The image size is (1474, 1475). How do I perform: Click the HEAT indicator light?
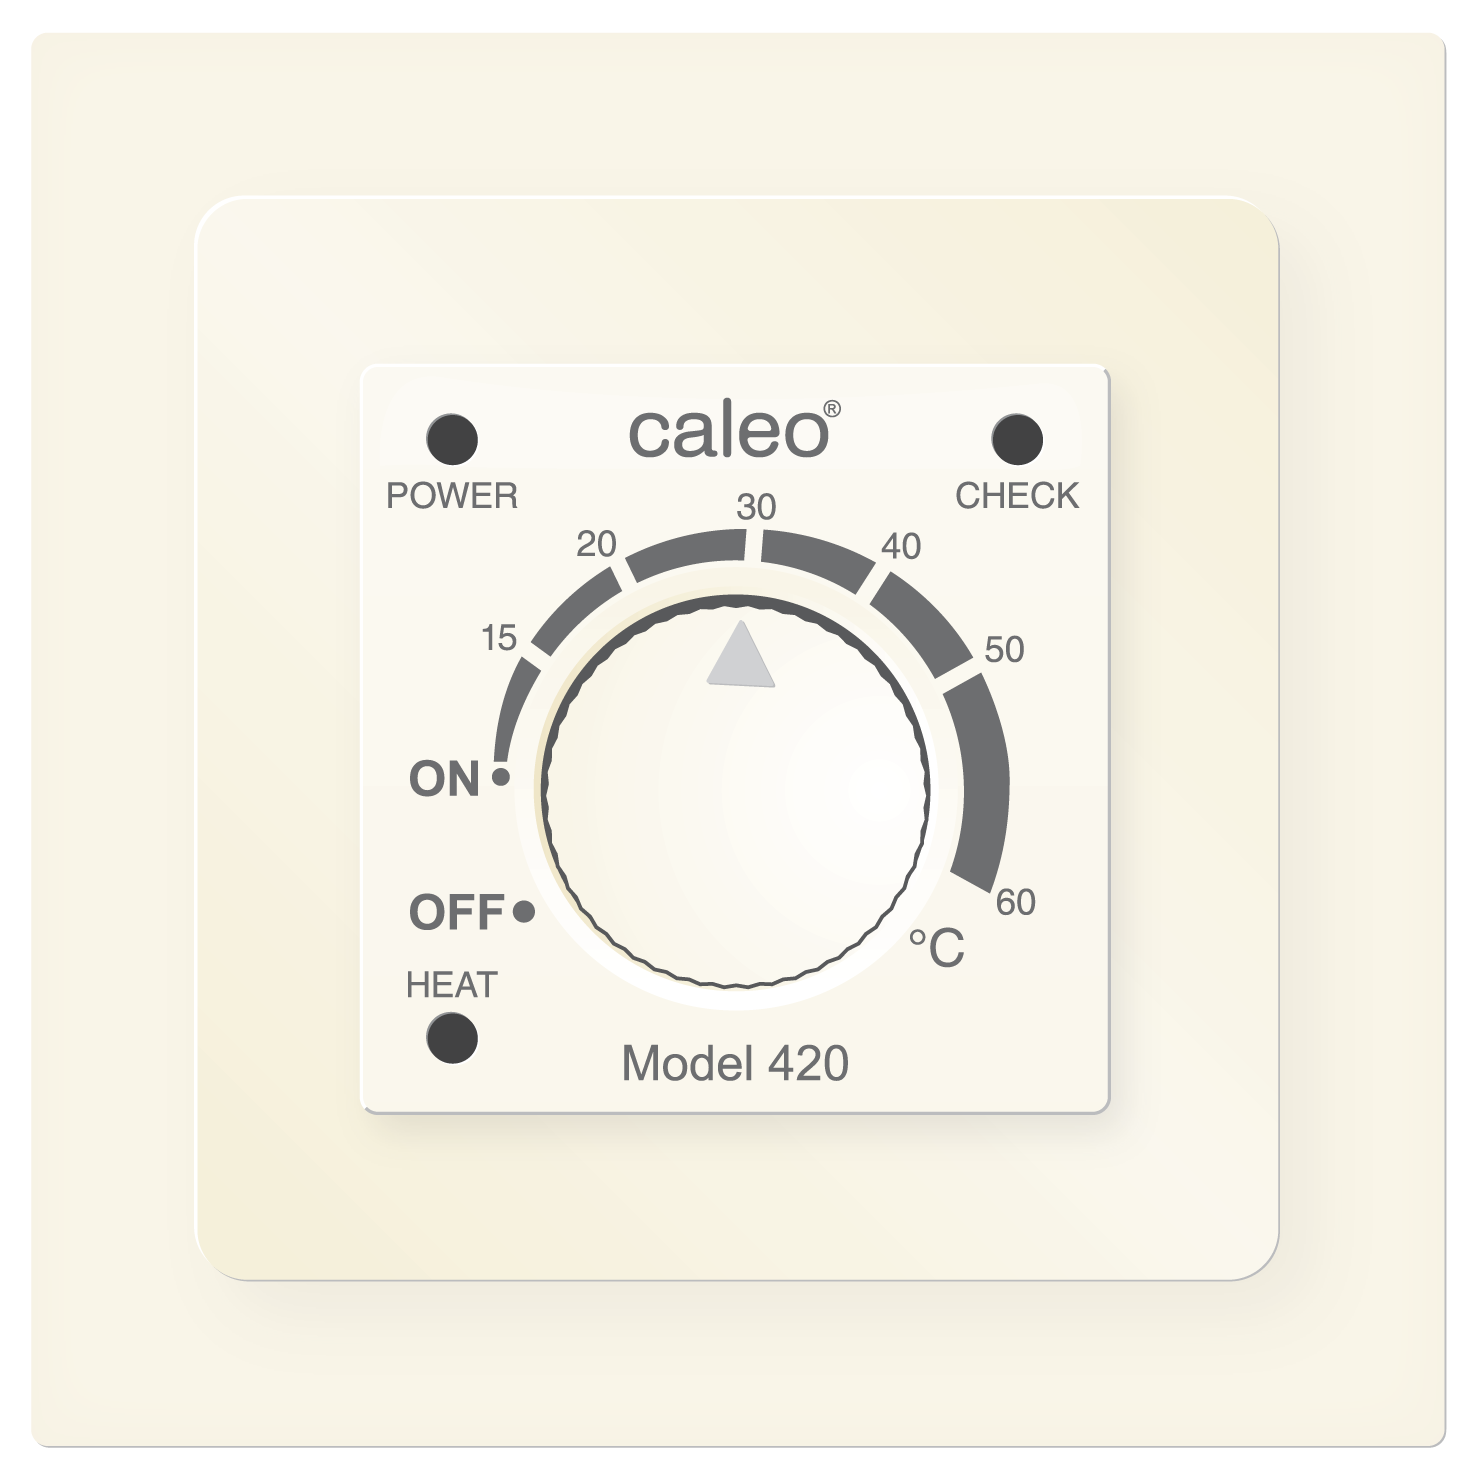point(452,1038)
